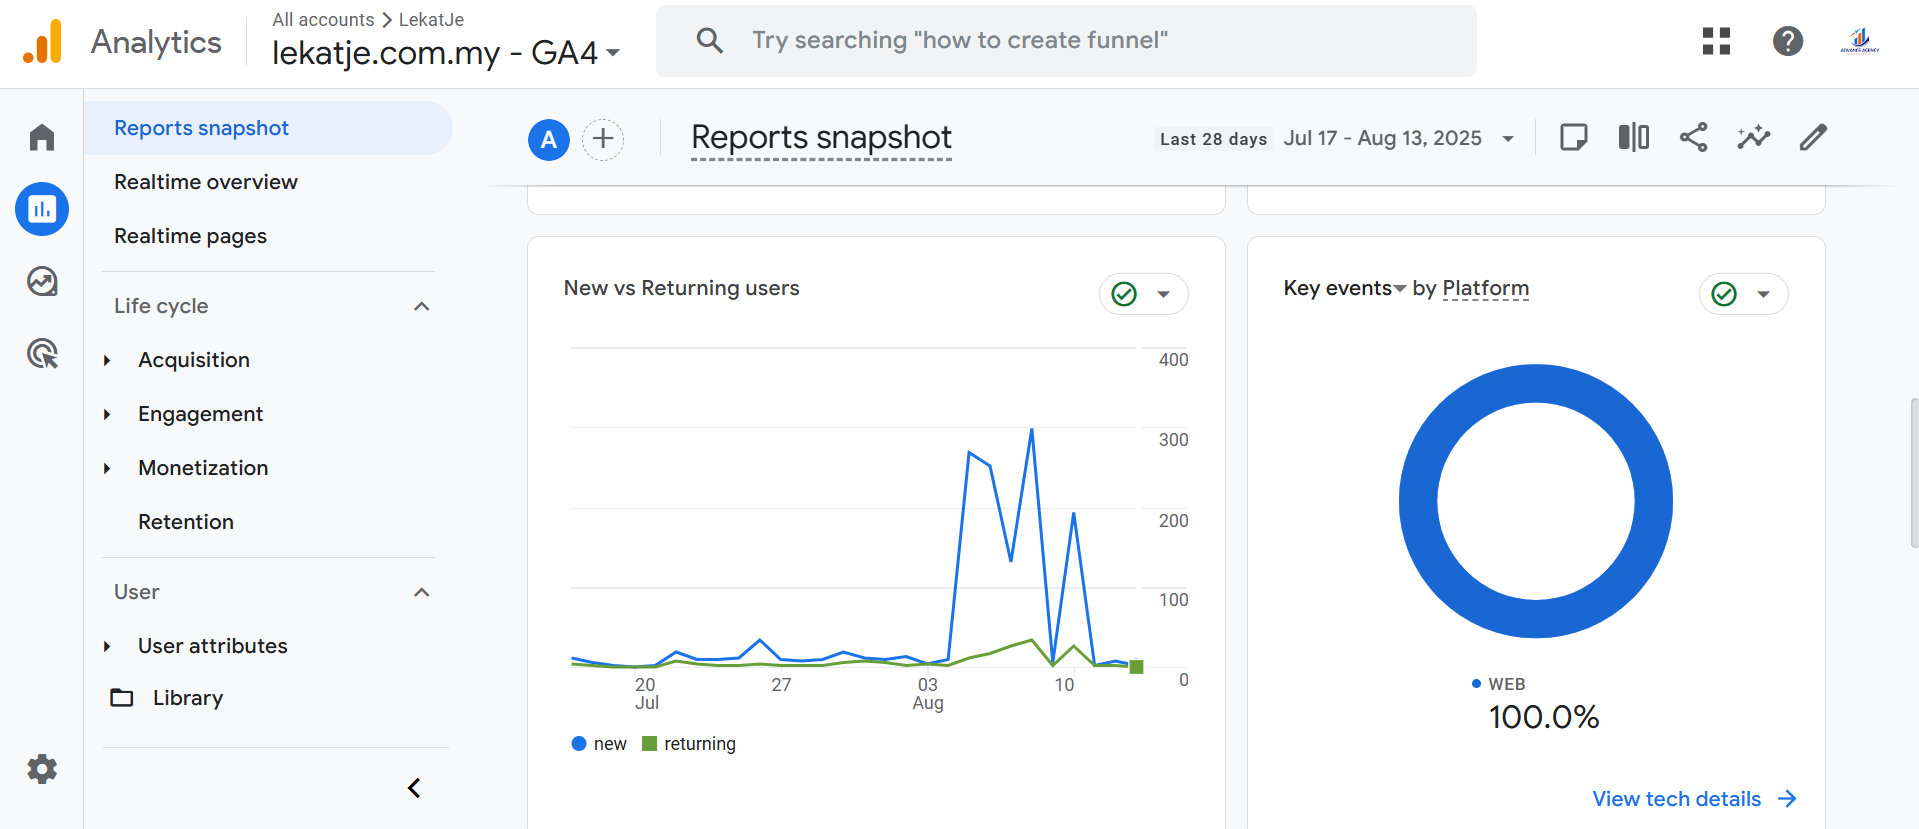The height and width of the screenshot is (829, 1919).
Task: Add a new comparison with plus button
Action: (x=603, y=139)
